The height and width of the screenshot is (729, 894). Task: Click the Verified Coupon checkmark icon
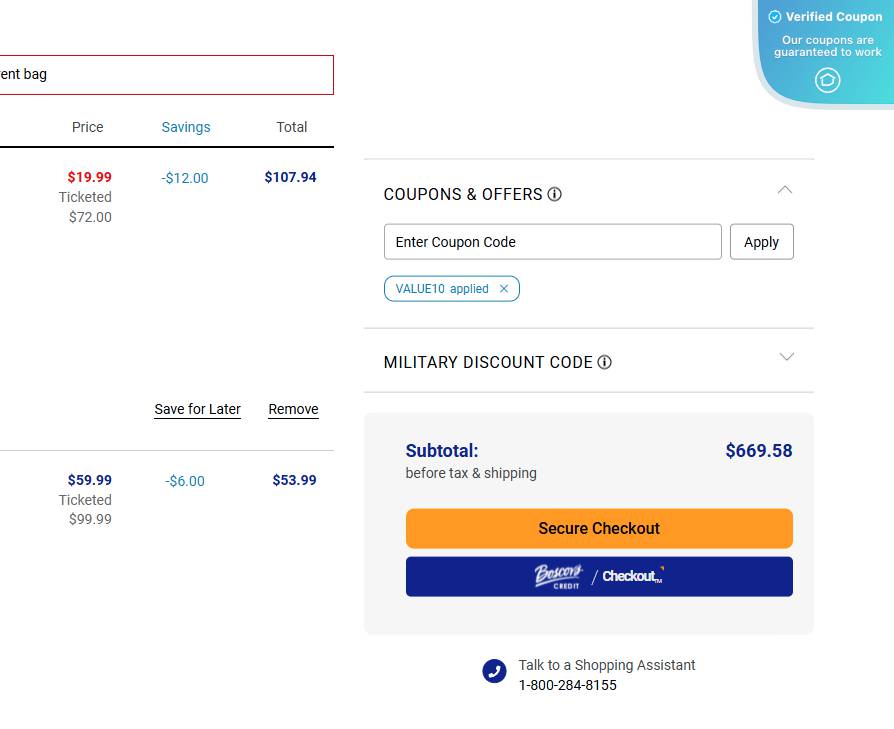click(x=774, y=17)
